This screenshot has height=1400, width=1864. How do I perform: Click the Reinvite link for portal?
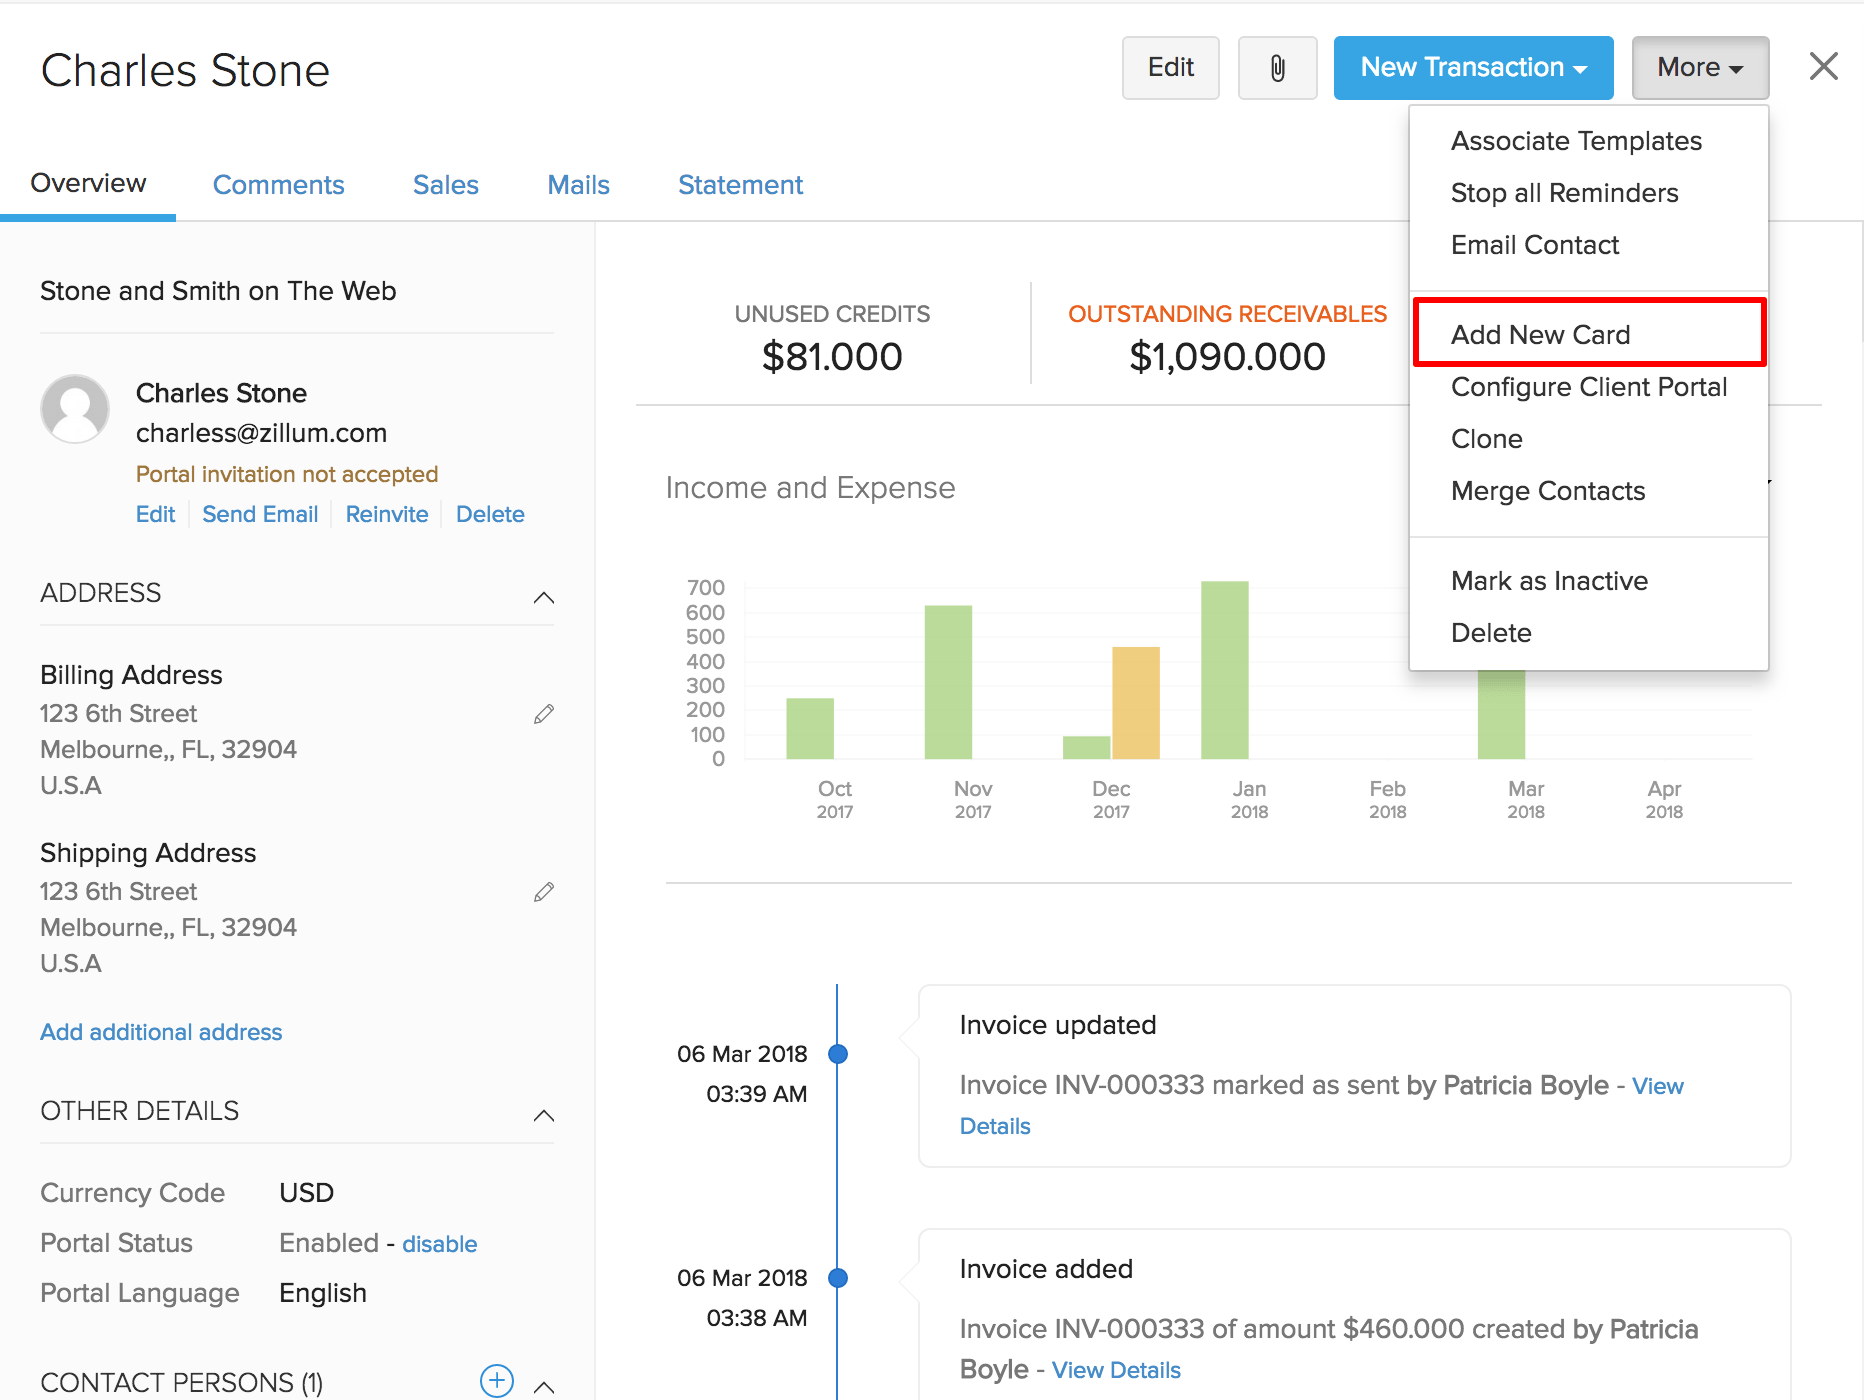coord(386,514)
